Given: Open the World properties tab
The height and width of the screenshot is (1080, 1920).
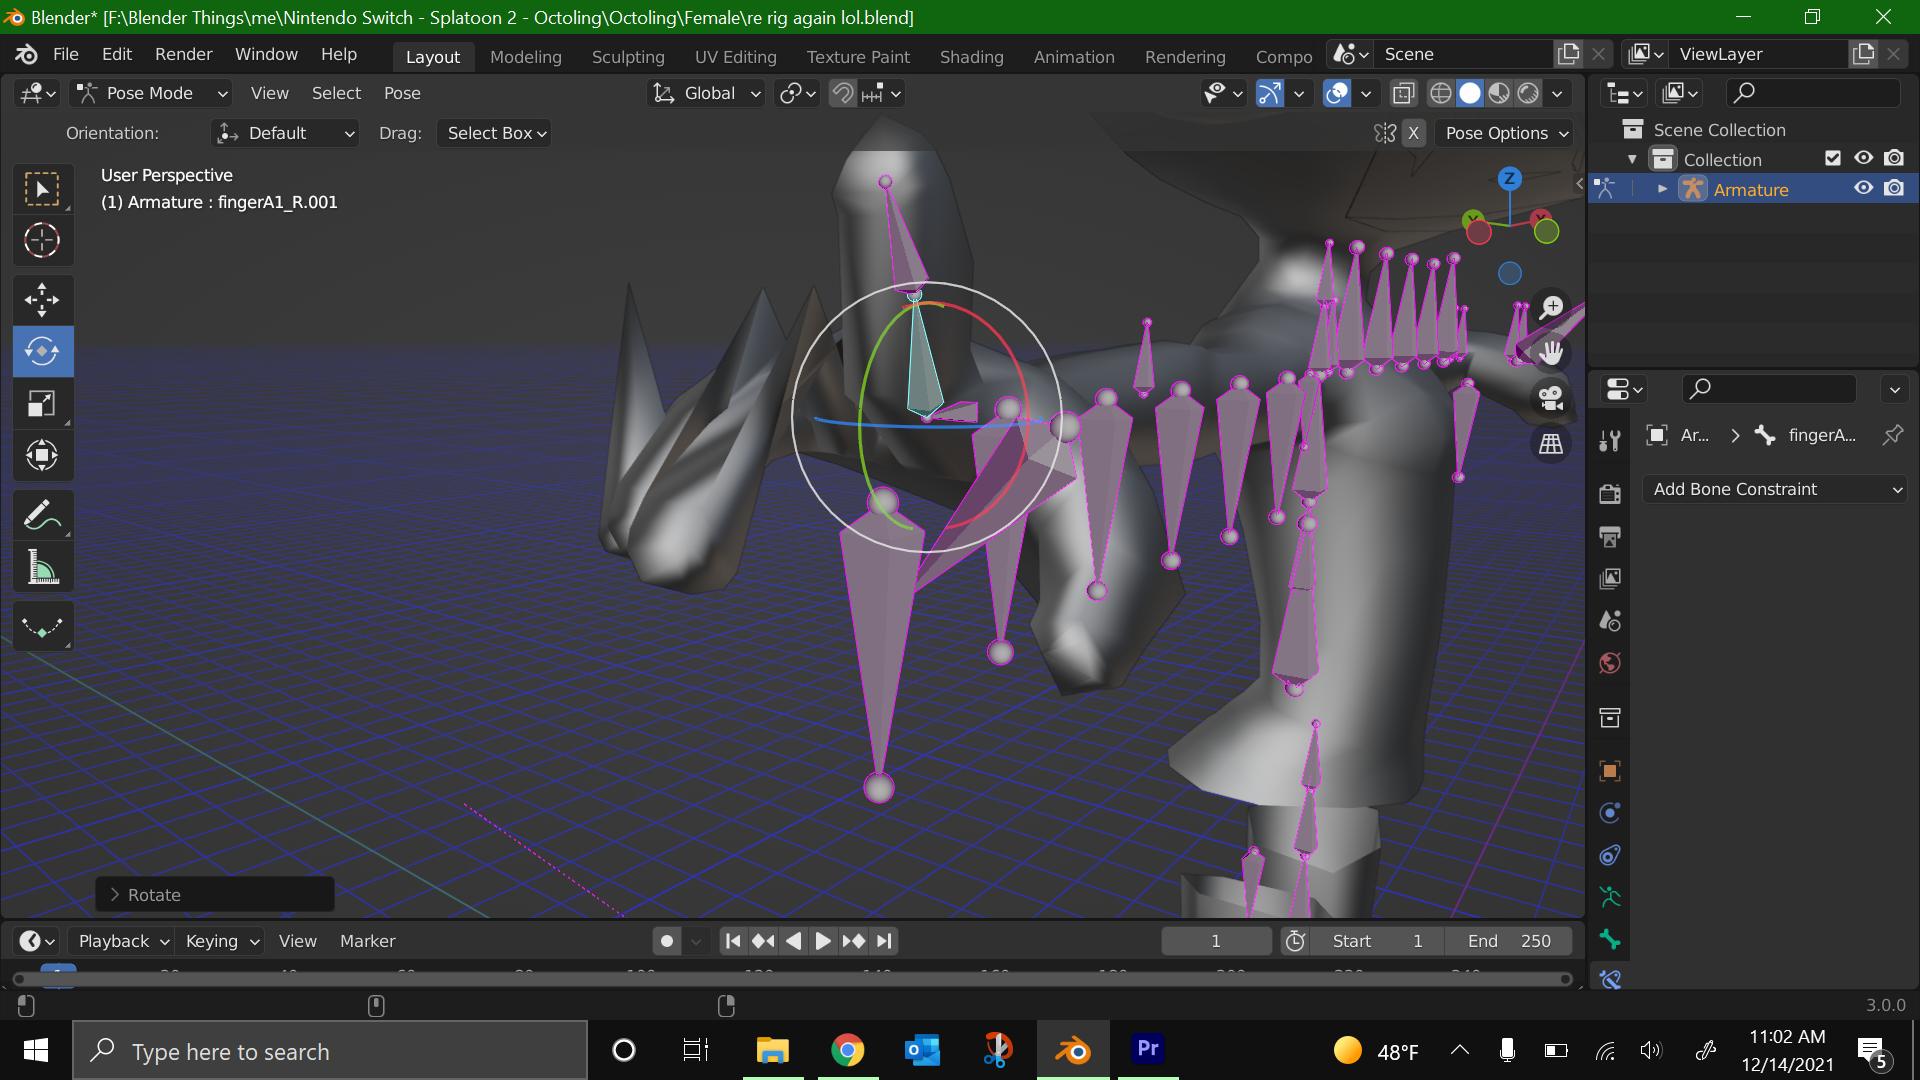Looking at the screenshot, I should (x=1609, y=663).
